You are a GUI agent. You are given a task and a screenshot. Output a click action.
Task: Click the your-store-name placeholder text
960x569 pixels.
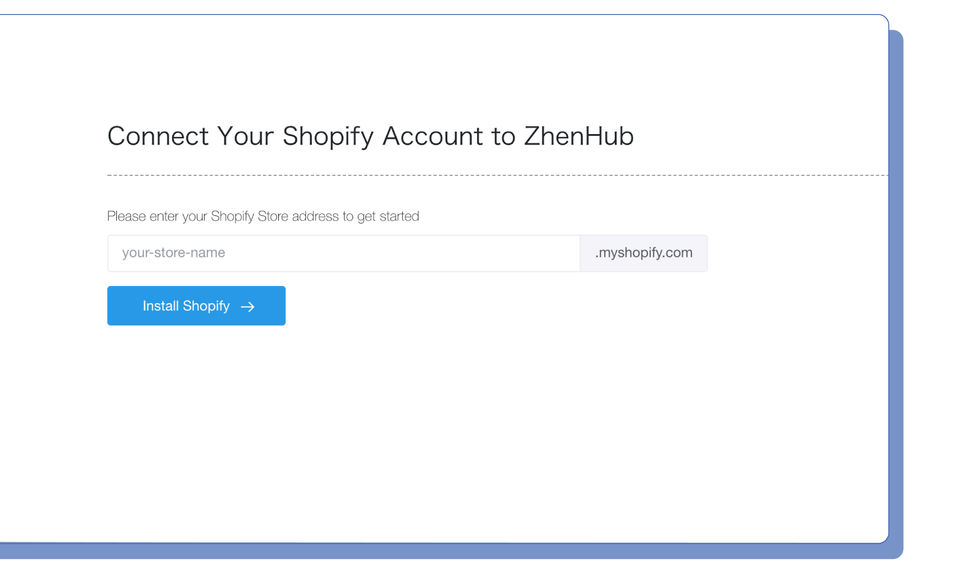click(174, 253)
